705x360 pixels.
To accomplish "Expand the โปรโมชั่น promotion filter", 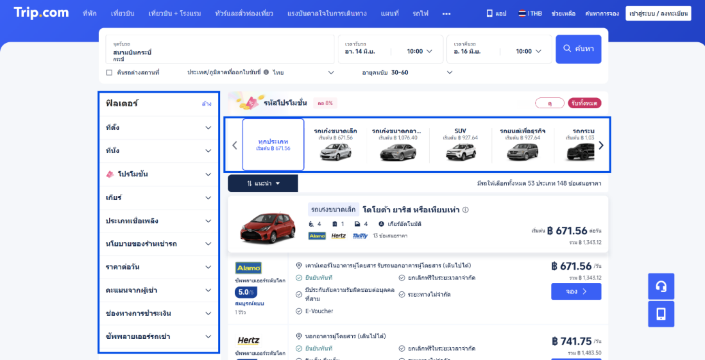I will (x=158, y=174).
